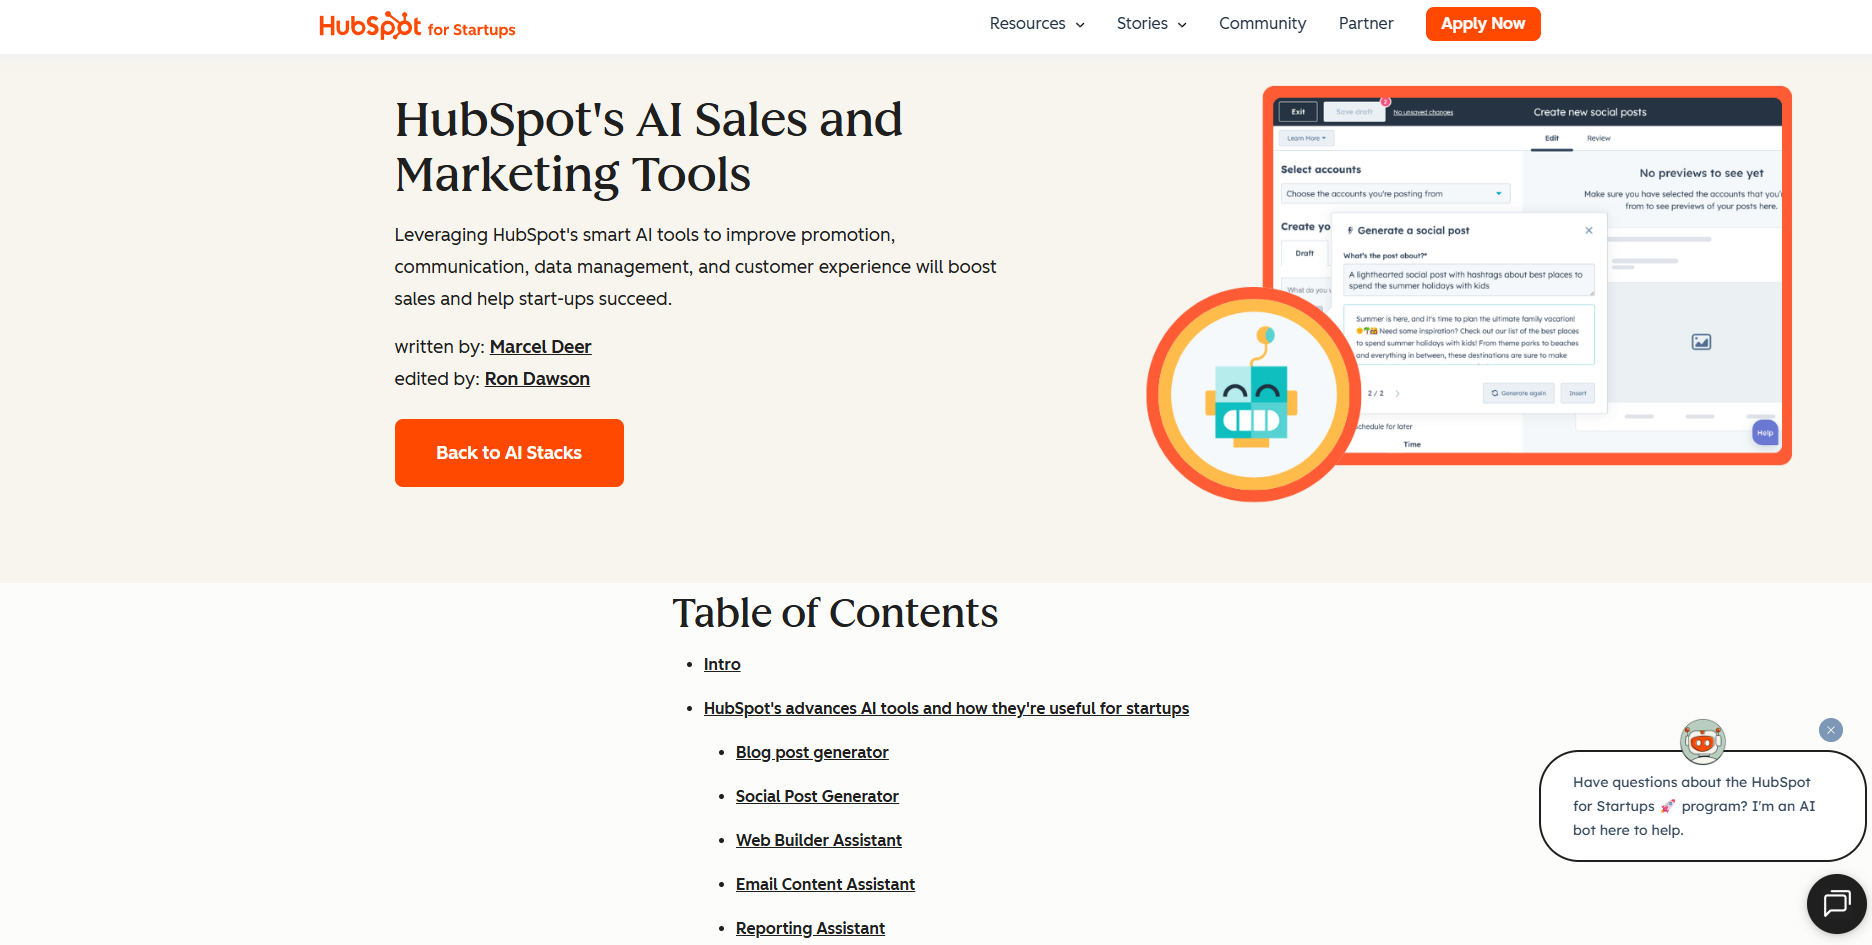The image size is (1872, 945).
Task: Click the next arrow beside the 2/2 pager
Action: click(x=1398, y=393)
